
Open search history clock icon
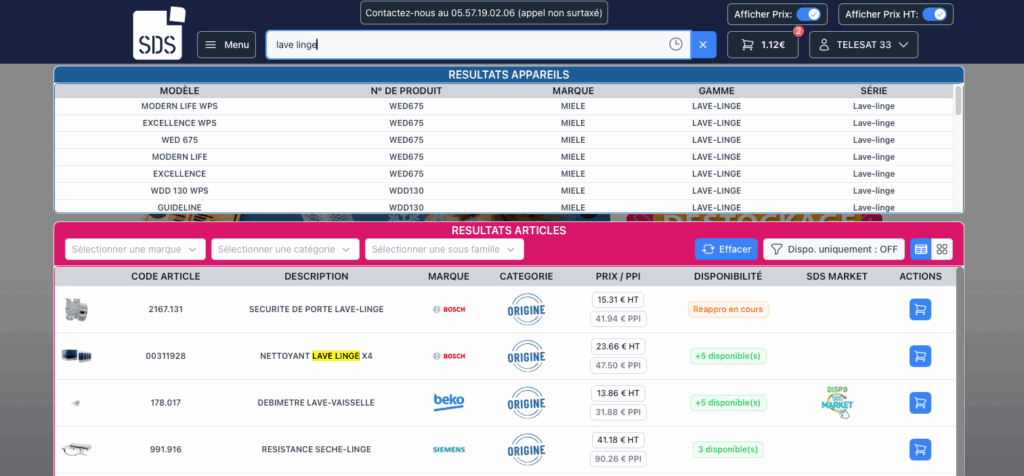[675, 44]
